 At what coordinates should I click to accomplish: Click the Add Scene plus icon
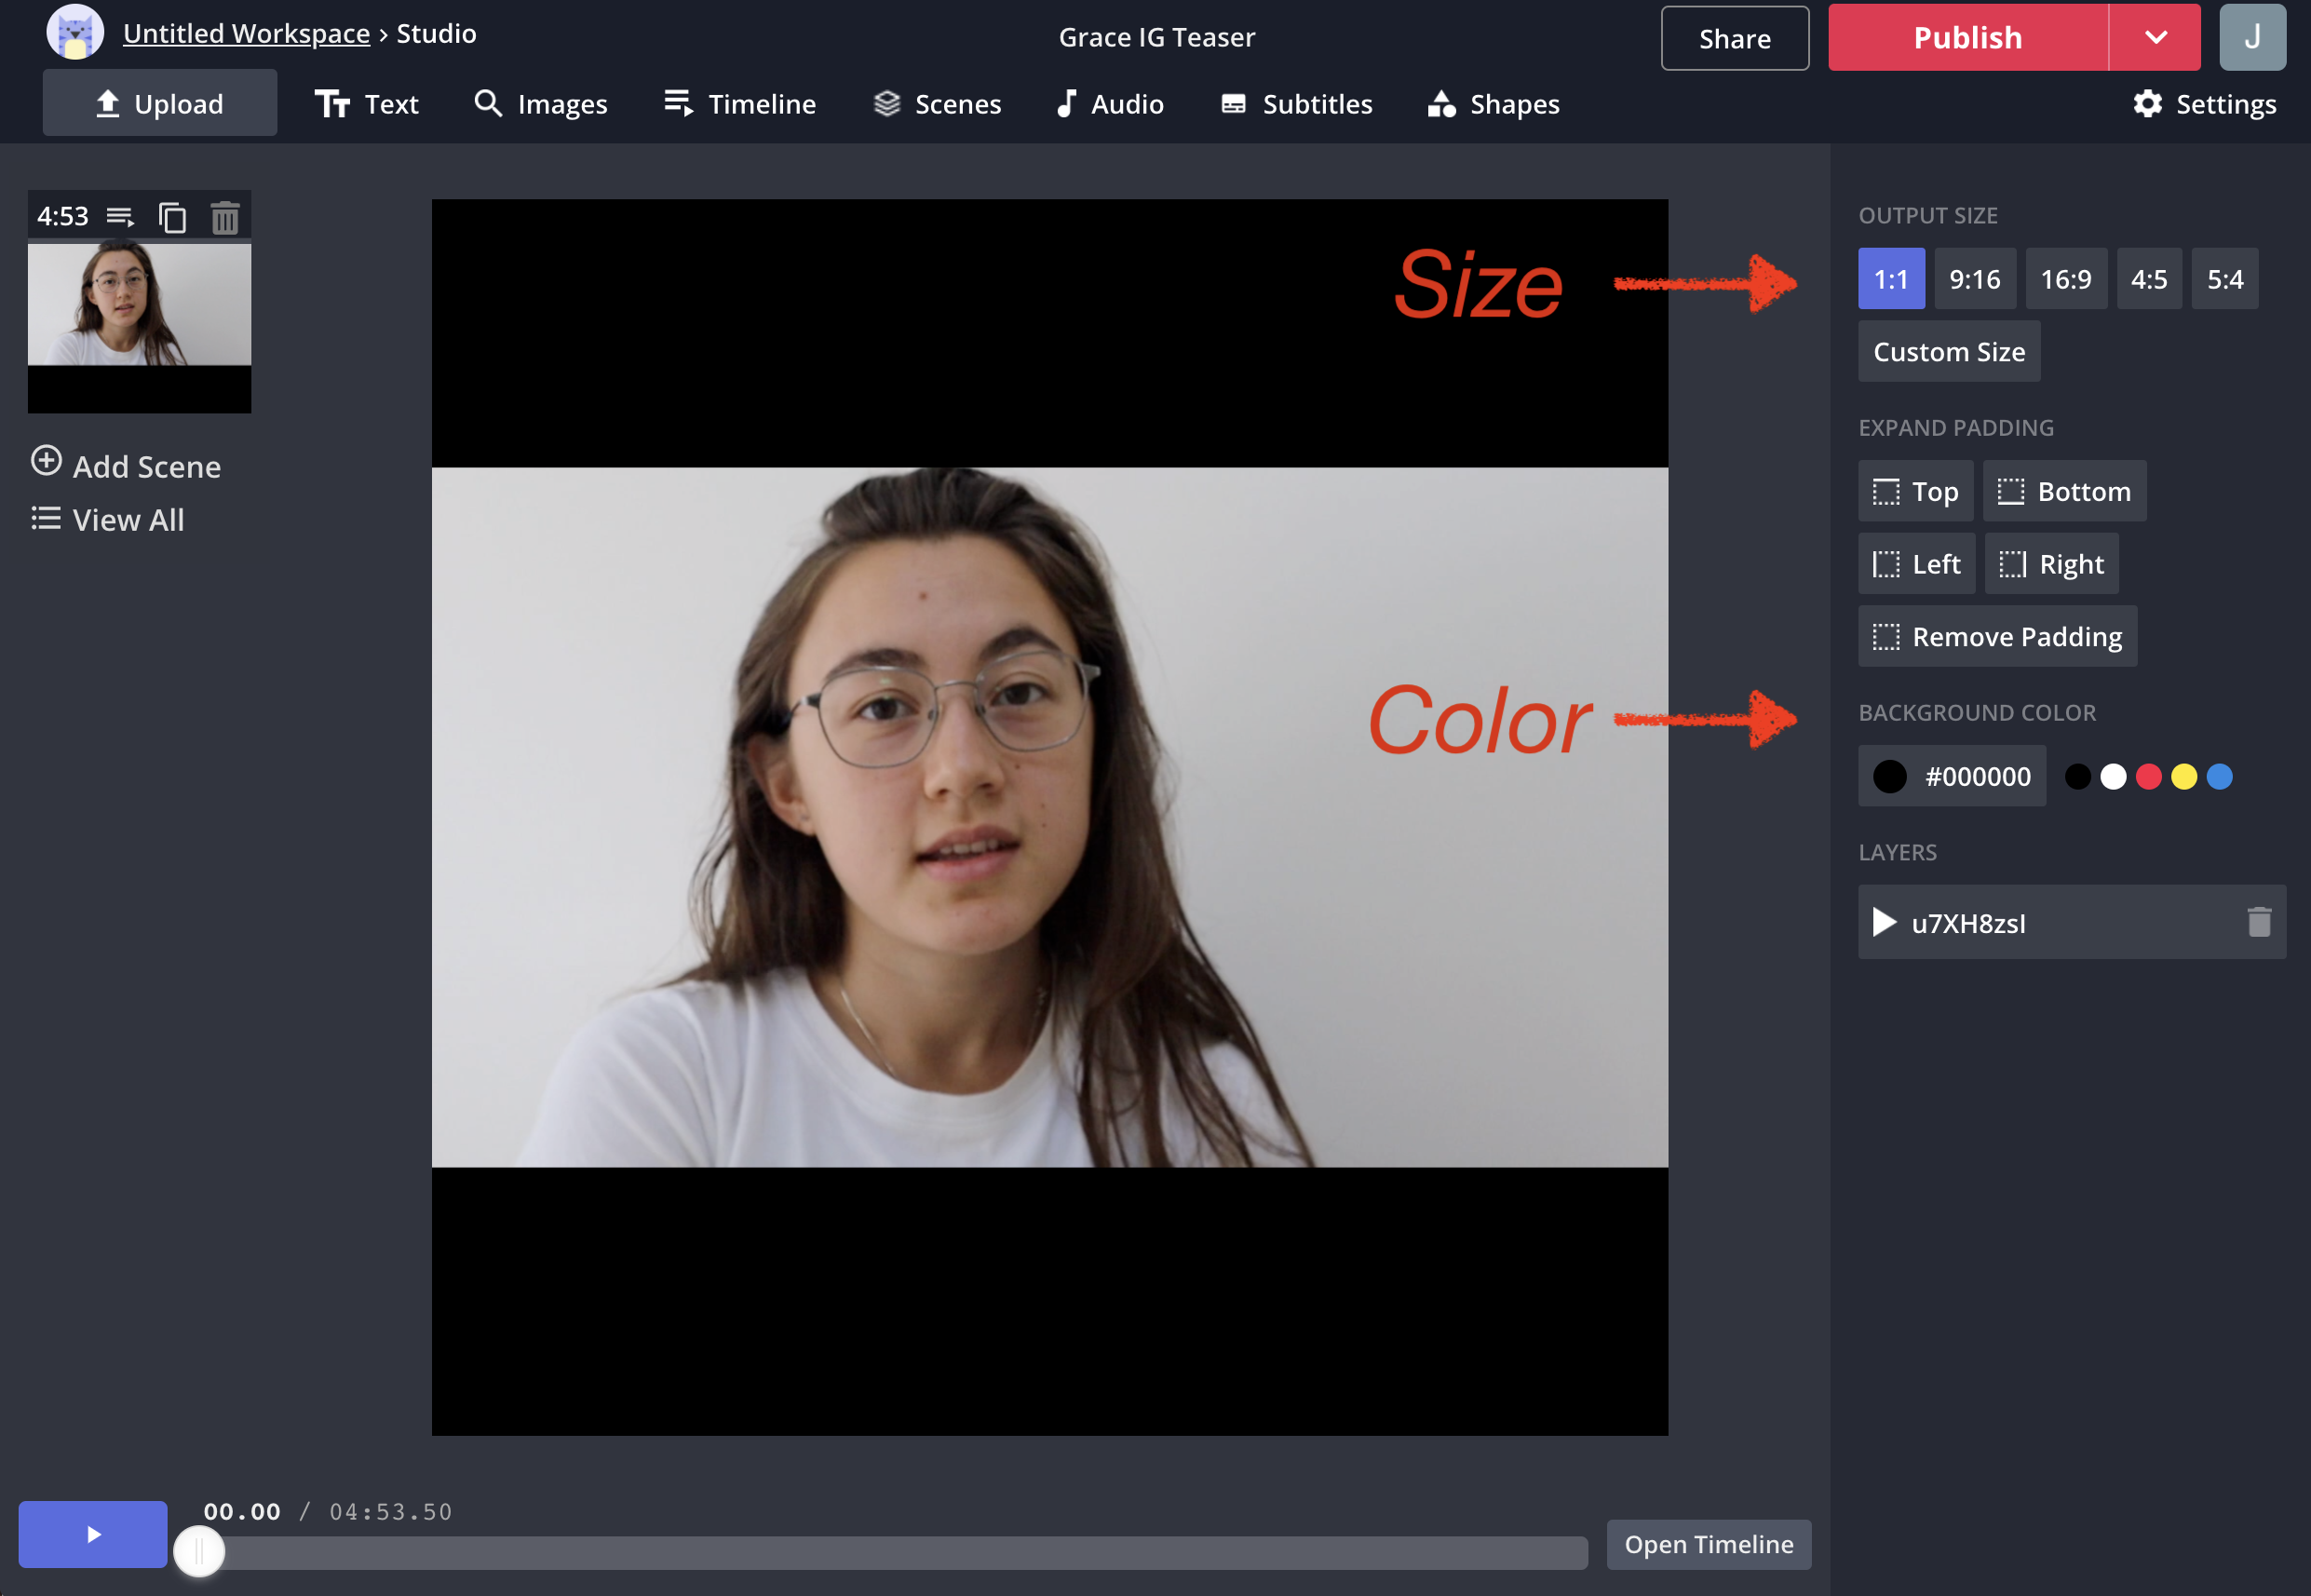point(46,461)
